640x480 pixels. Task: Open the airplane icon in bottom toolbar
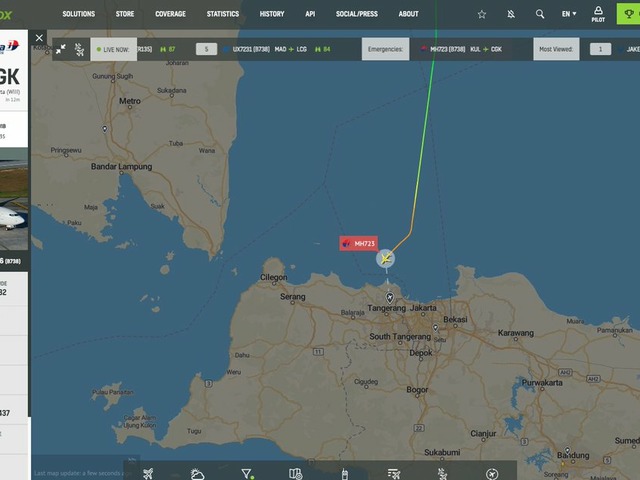148,473
